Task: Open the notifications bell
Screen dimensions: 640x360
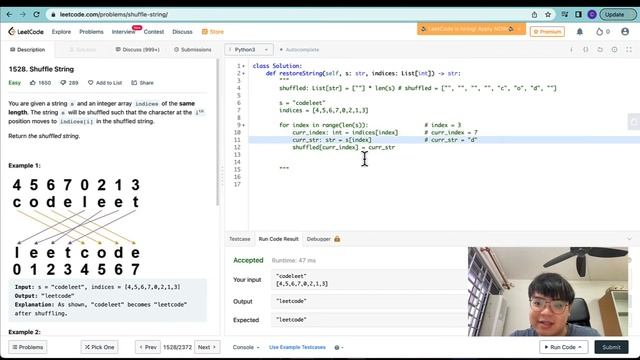Action: 580,31
